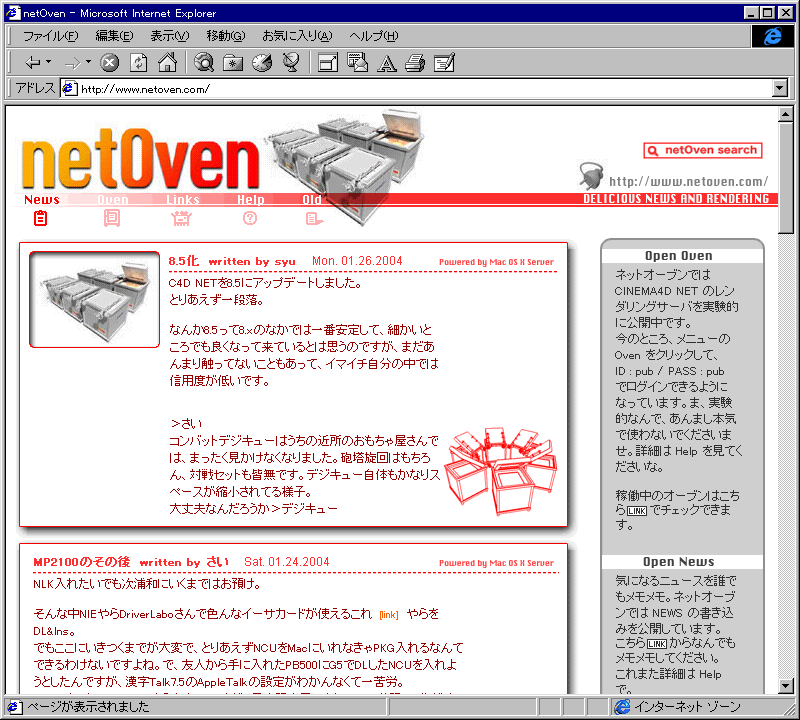
Task: Click 'Powered by Mac OS X Server' in 8.5化 article
Action: point(496,262)
